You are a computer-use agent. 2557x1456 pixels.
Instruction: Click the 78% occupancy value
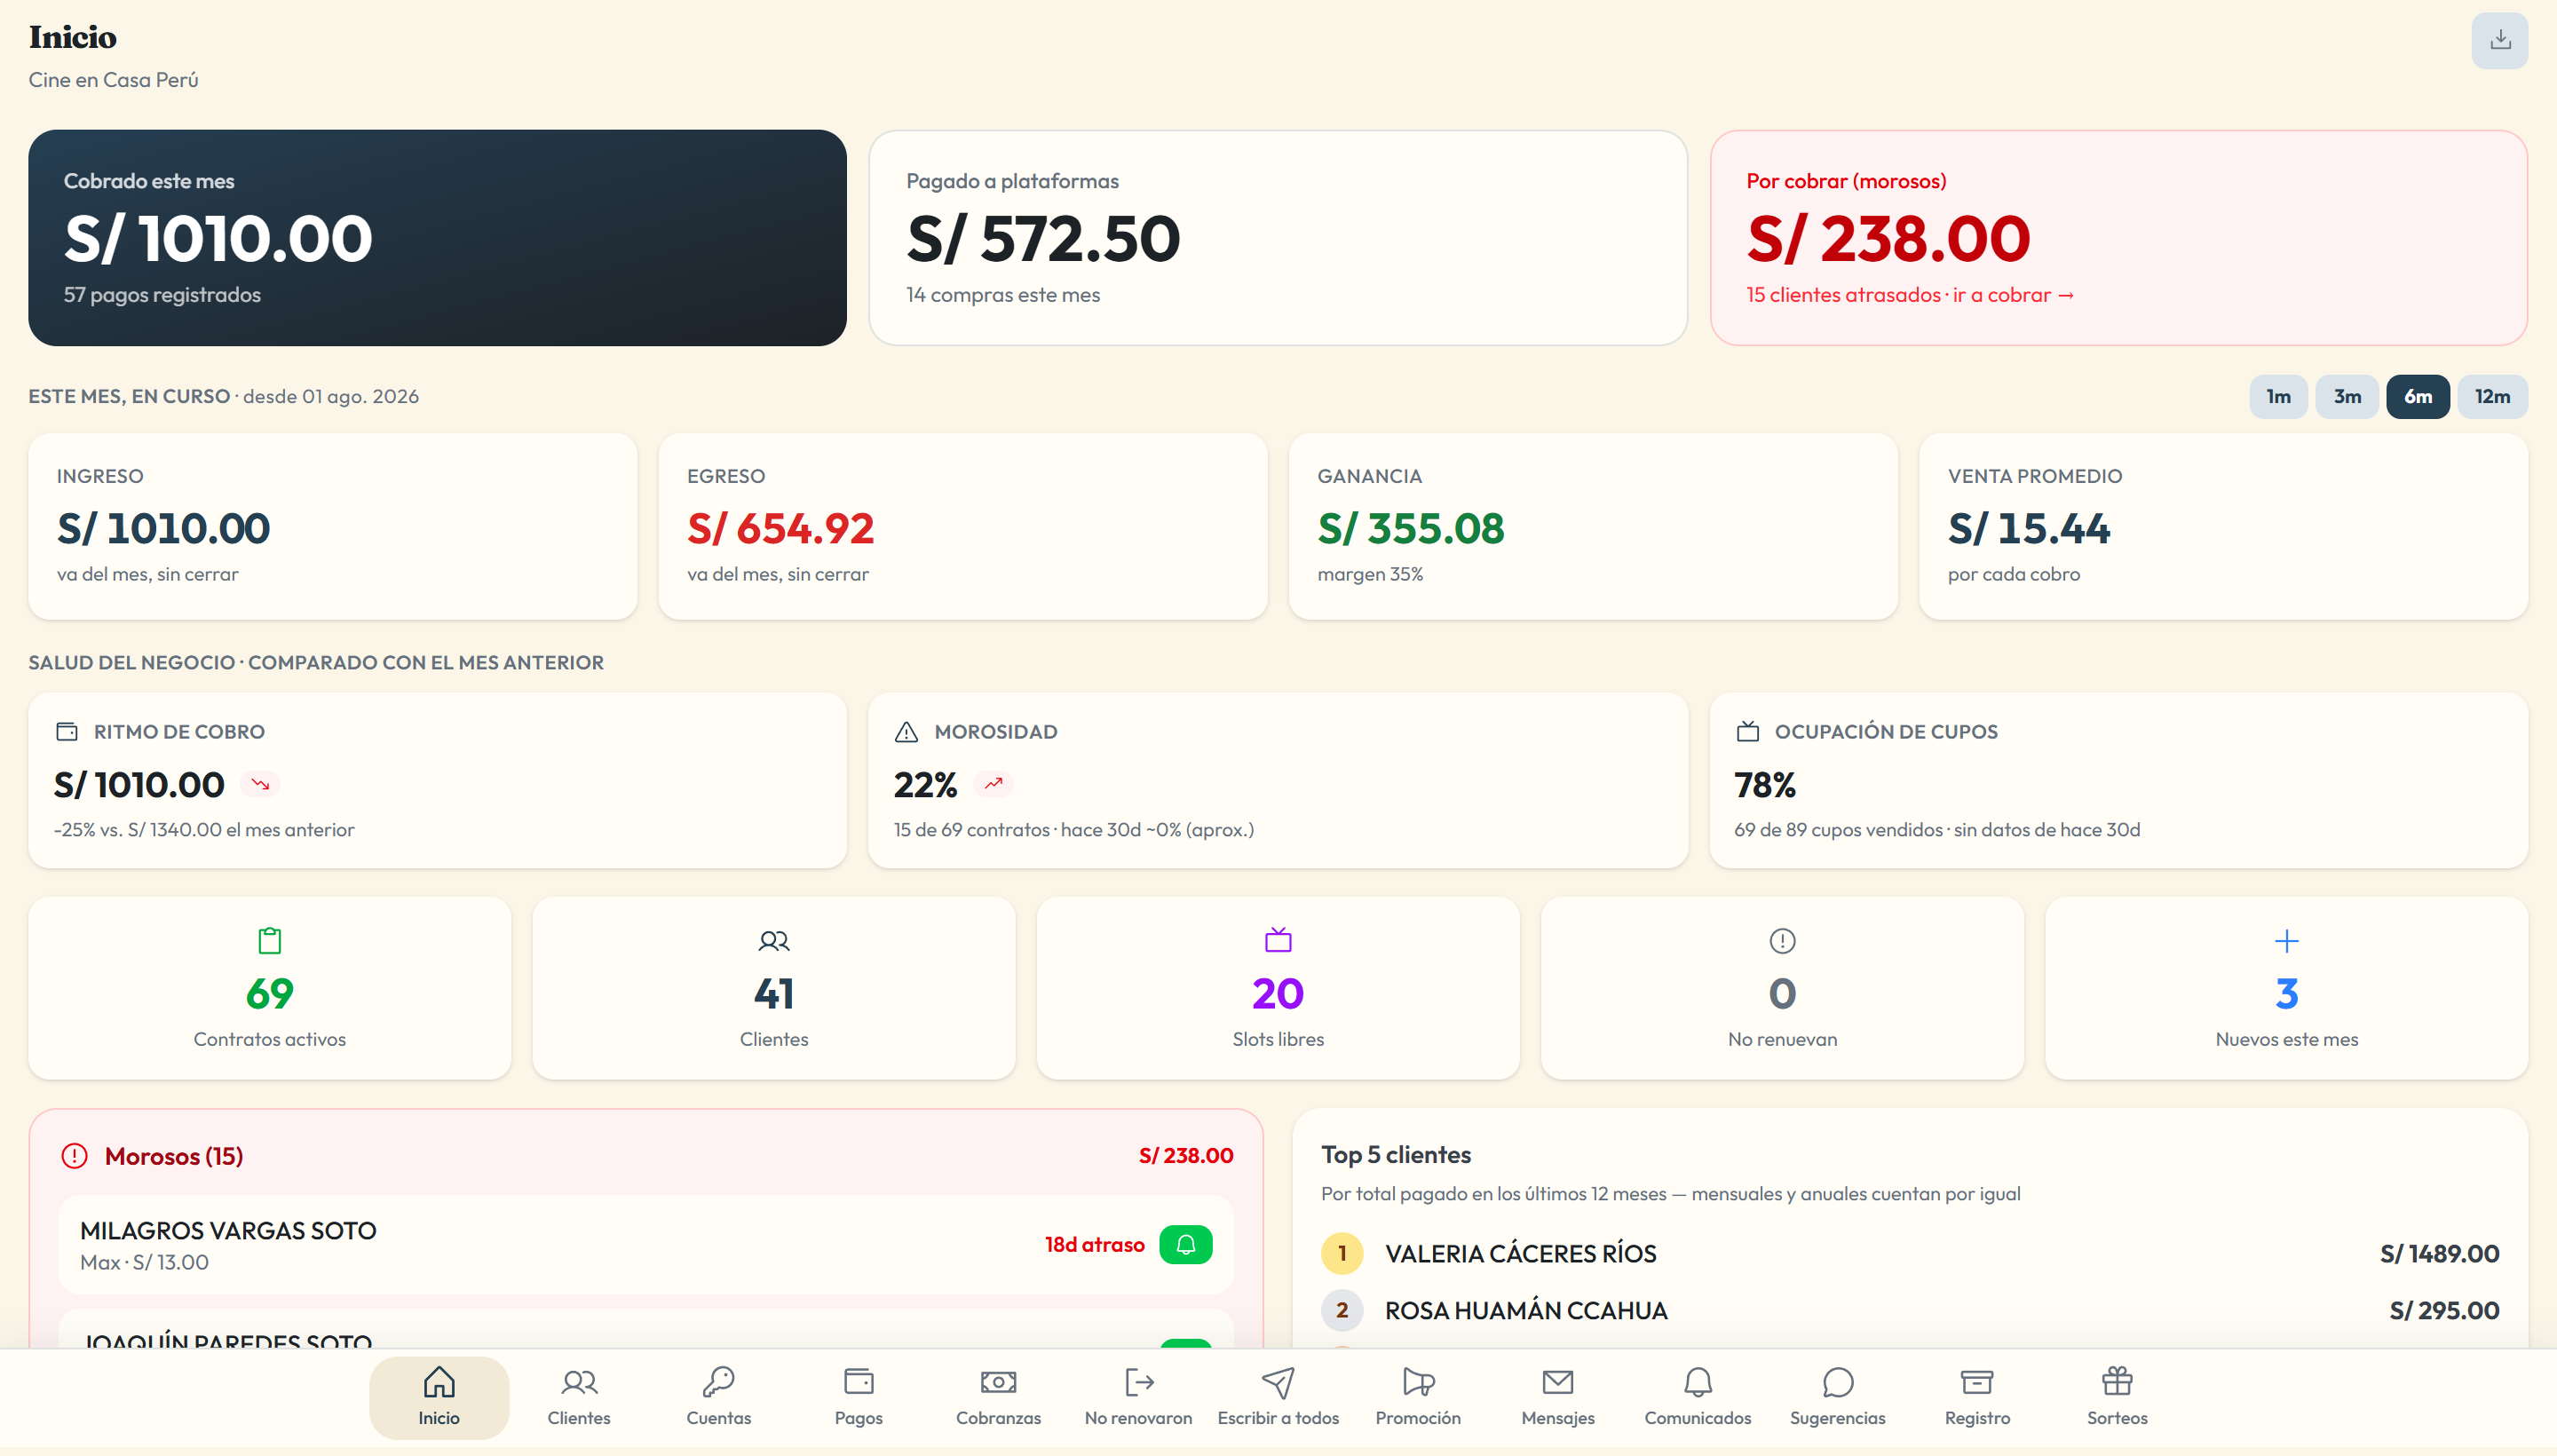point(1765,785)
